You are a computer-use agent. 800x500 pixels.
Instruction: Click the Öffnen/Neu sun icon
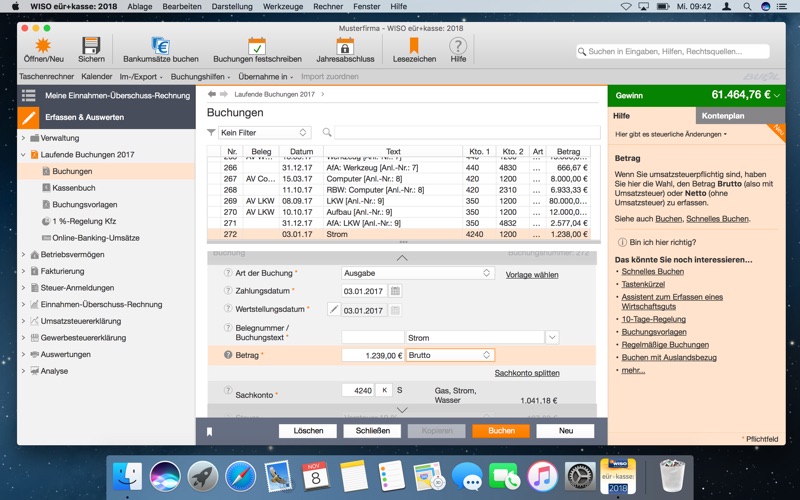point(43,45)
